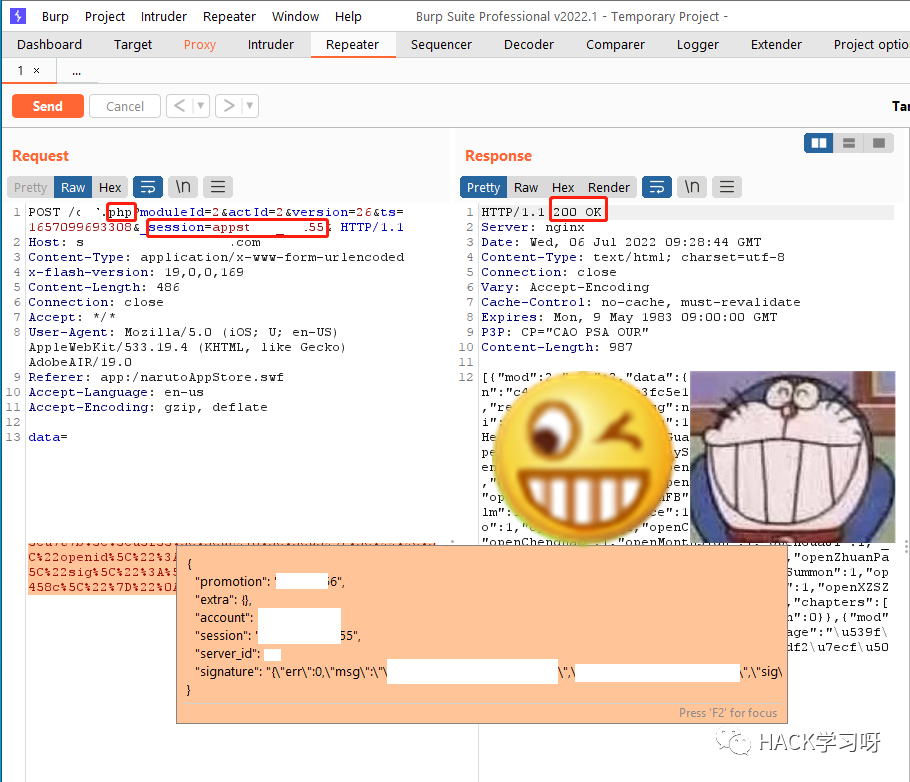
Task: Switch to the Sequencer tab
Action: 441,45
